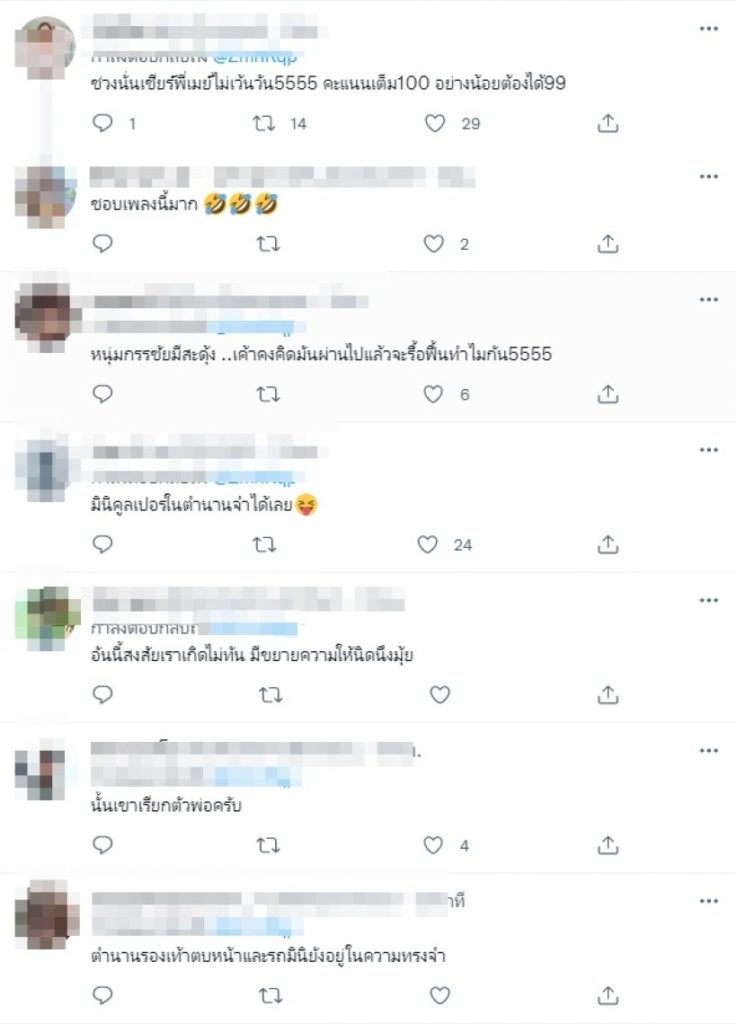The image size is (737, 1024).
Task: Retweet the tweet with three laughing emojis
Action: [x=268, y=244]
